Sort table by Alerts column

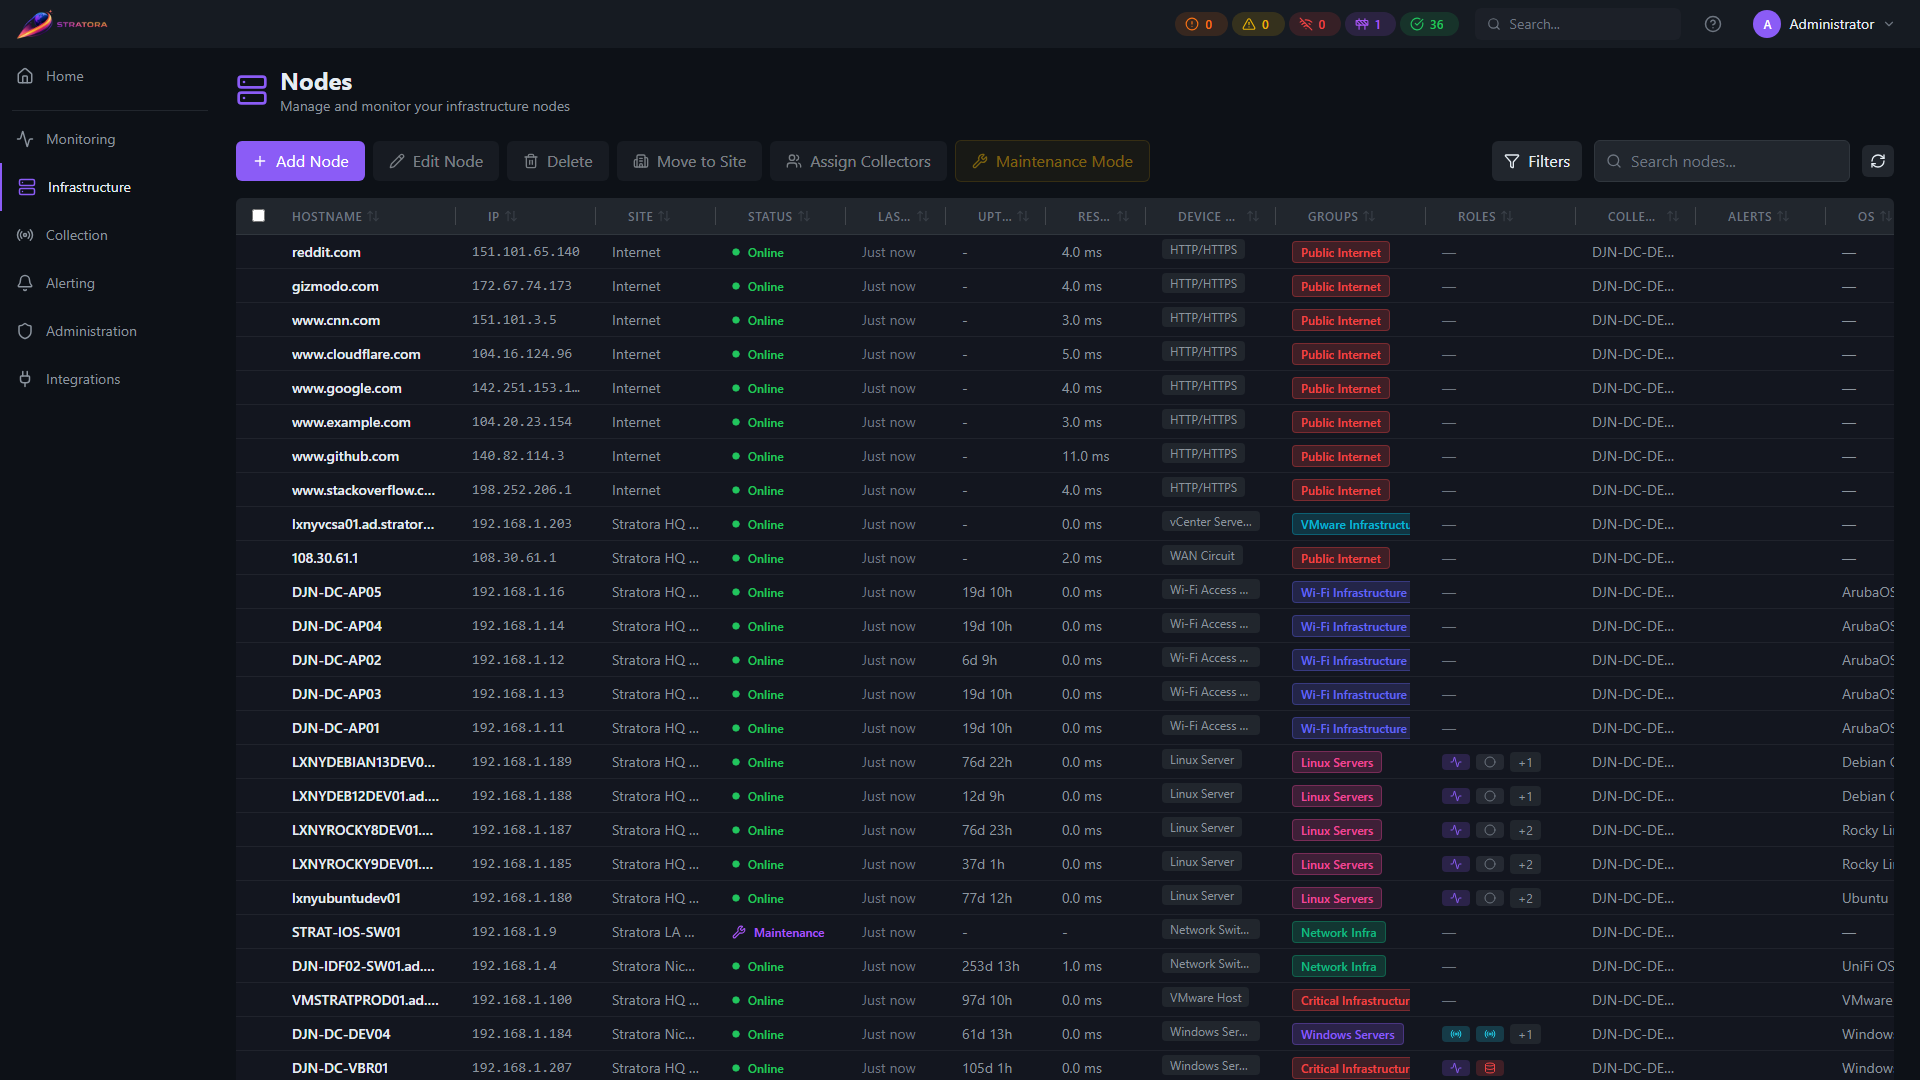[1758, 217]
